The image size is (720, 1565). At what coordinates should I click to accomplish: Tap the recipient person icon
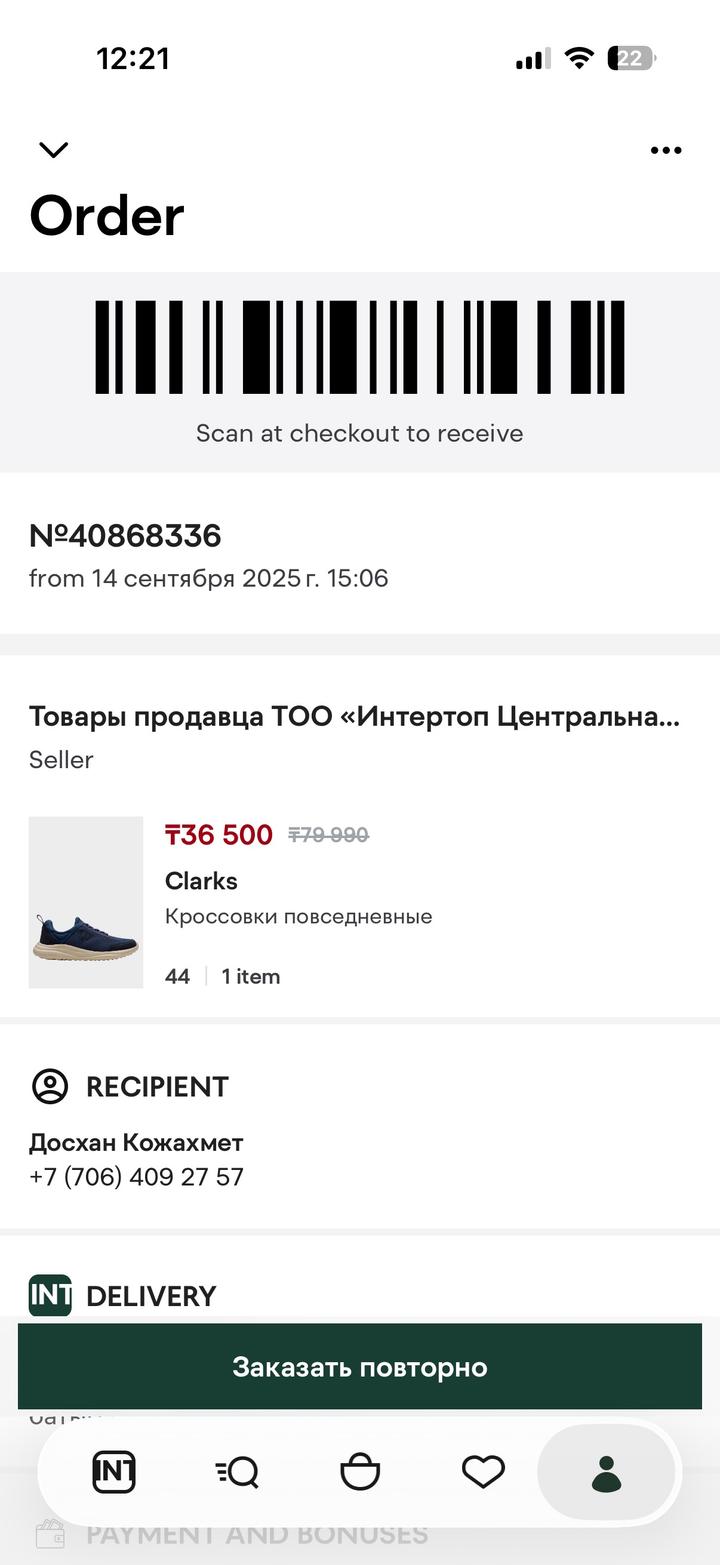(50, 1086)
